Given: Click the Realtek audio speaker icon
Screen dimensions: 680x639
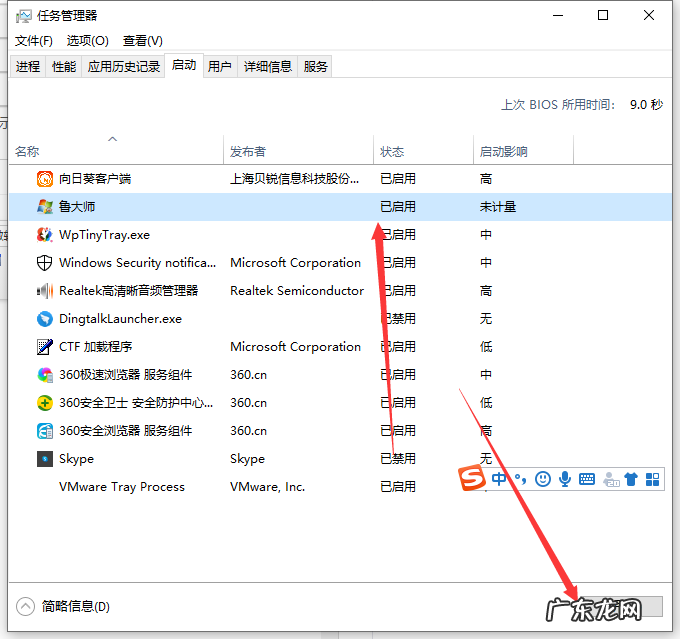Looking at the screenshot, I should (x=45, y=291).
